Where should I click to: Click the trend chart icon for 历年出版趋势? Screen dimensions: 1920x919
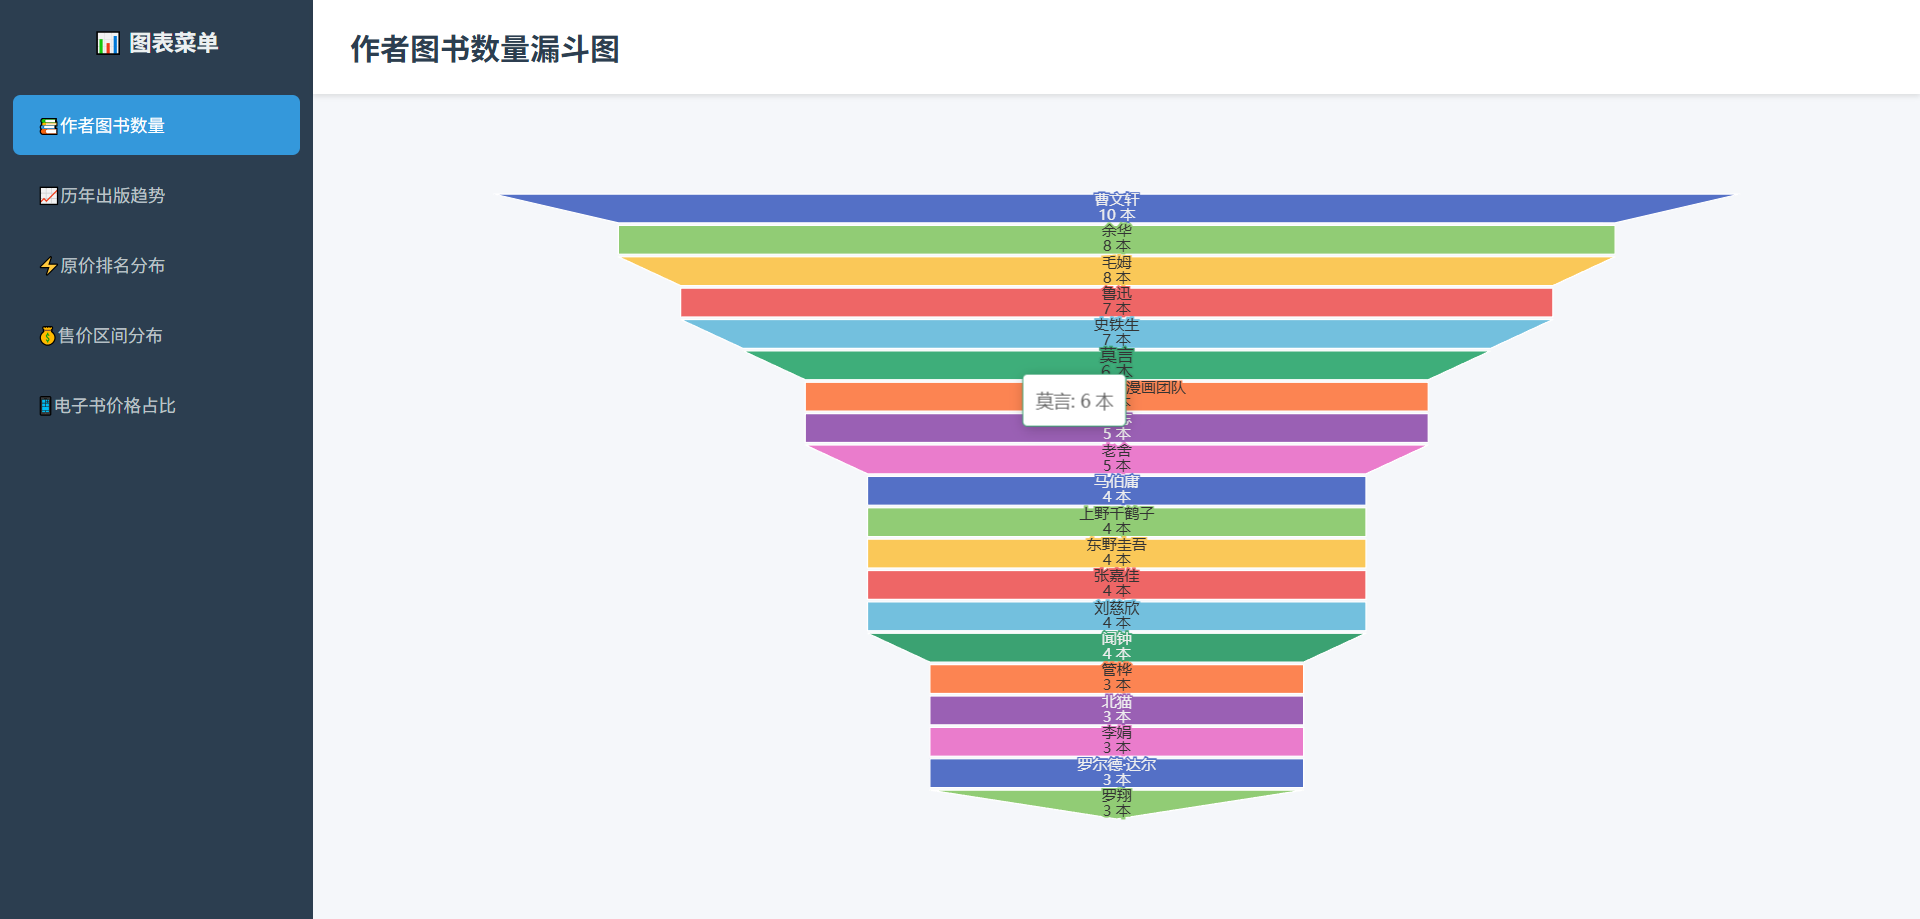[48, 196]
